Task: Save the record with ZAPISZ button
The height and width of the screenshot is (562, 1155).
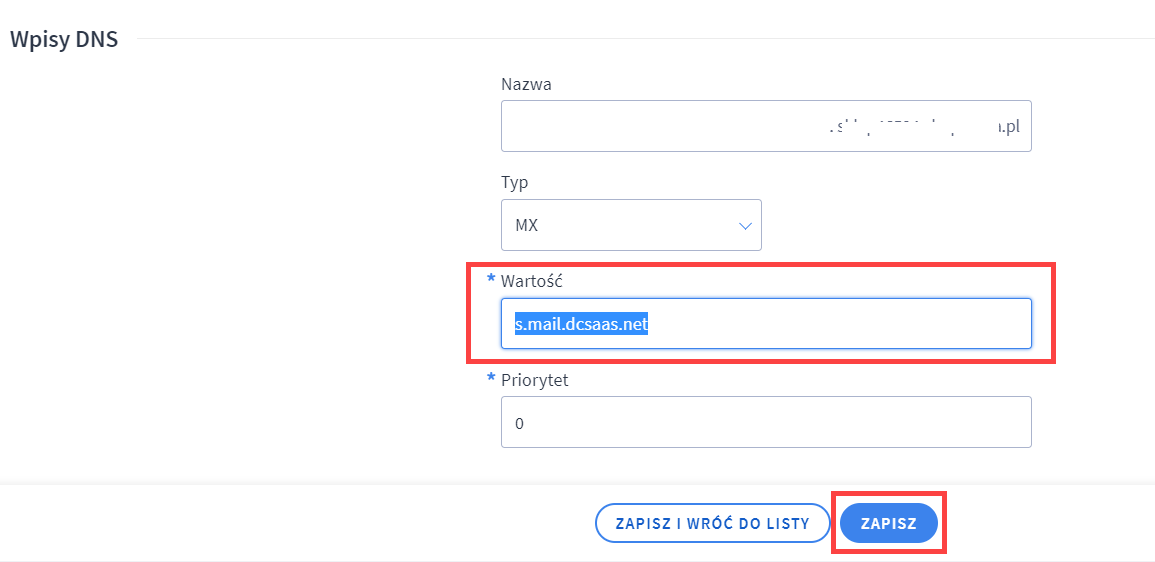Action: (888, 524)
